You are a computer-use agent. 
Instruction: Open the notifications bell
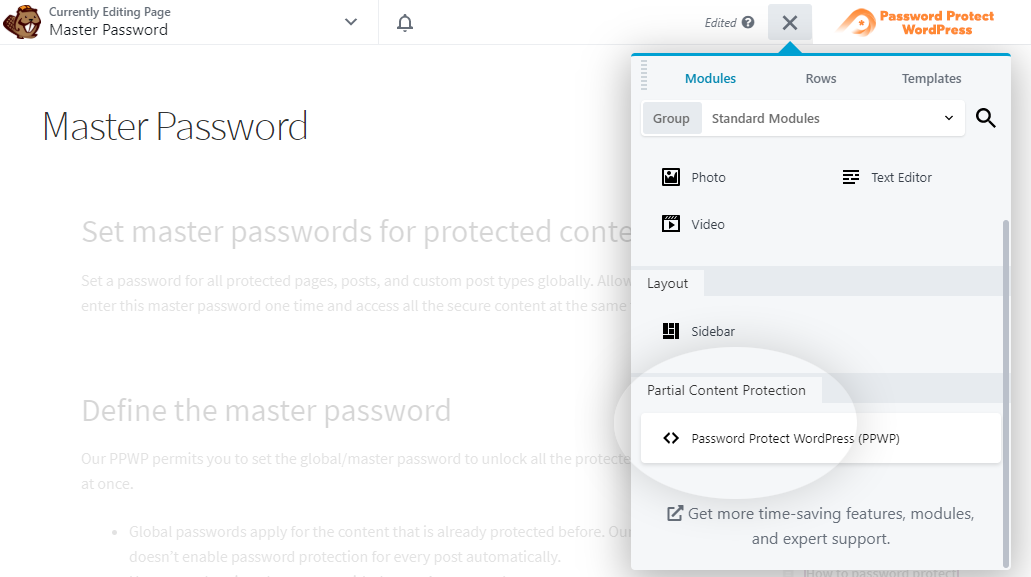[405, 23]
